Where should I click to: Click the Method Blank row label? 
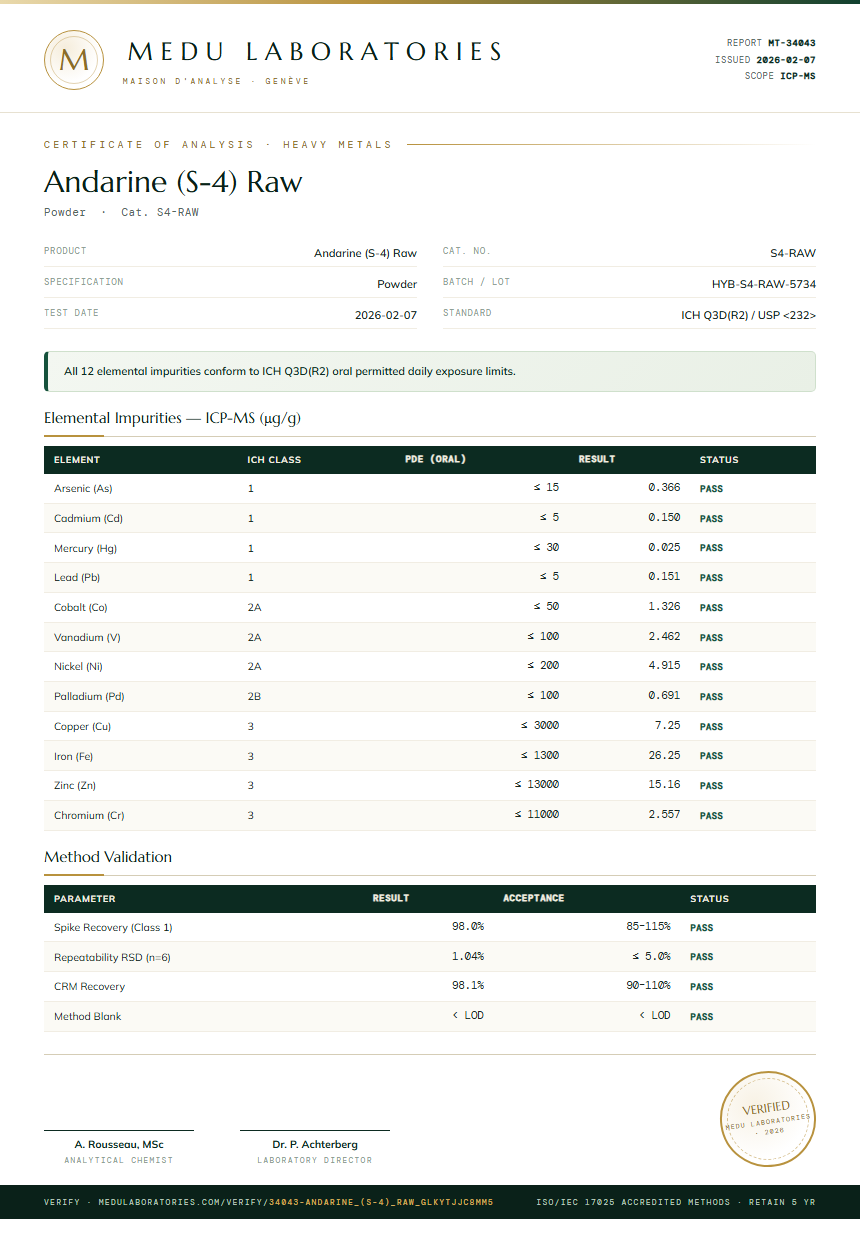[88, 1017]
